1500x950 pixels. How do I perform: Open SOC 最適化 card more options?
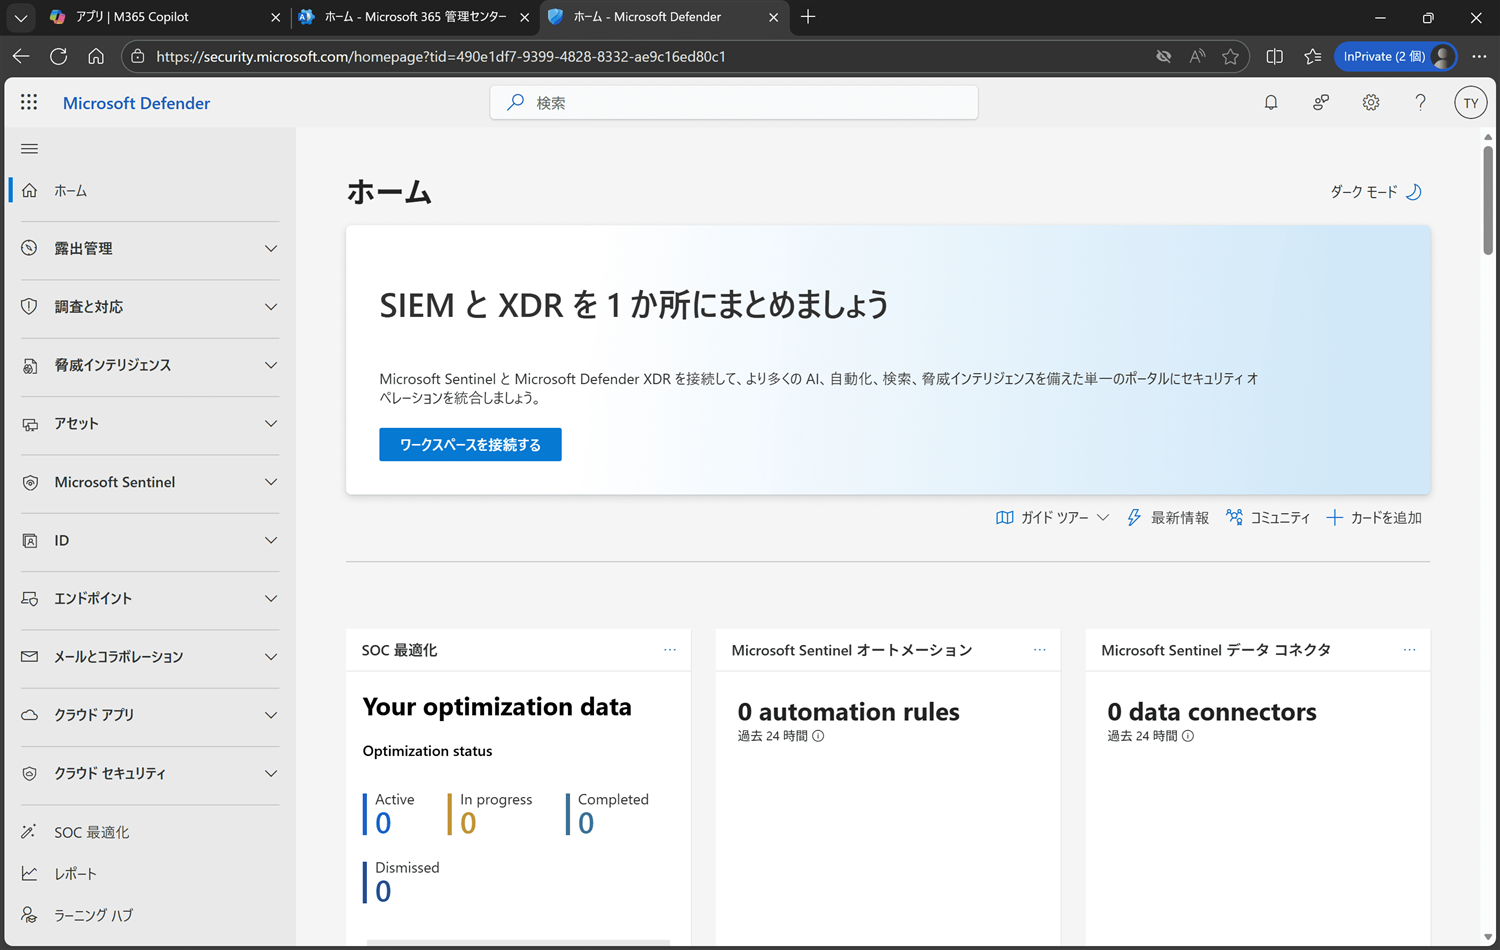point(670,650)
